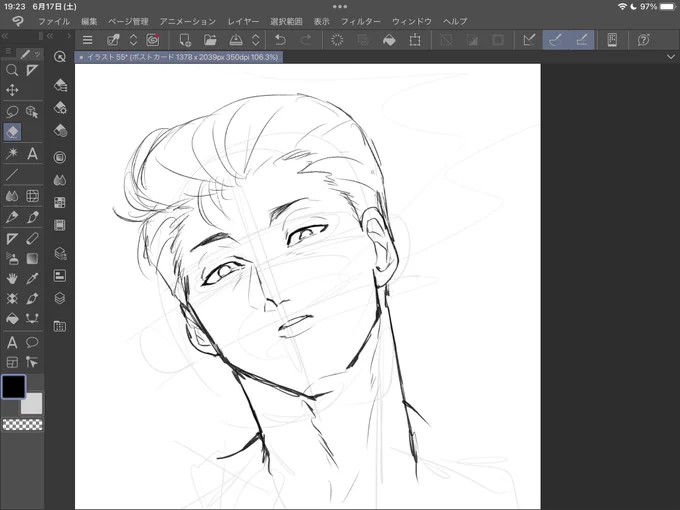Select the Balloon speech bubble tool
This screenshot has height=510, width=680.
click(32, 342)
